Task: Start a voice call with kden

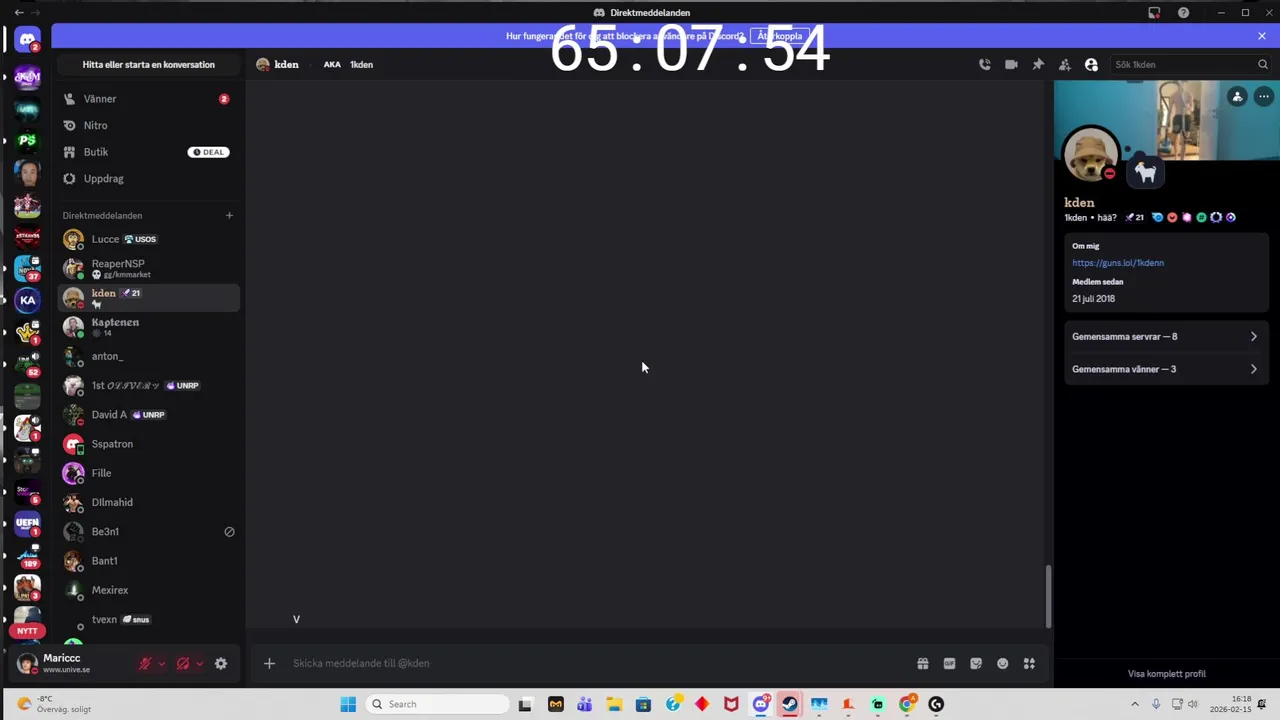Action: click(985, 64)
